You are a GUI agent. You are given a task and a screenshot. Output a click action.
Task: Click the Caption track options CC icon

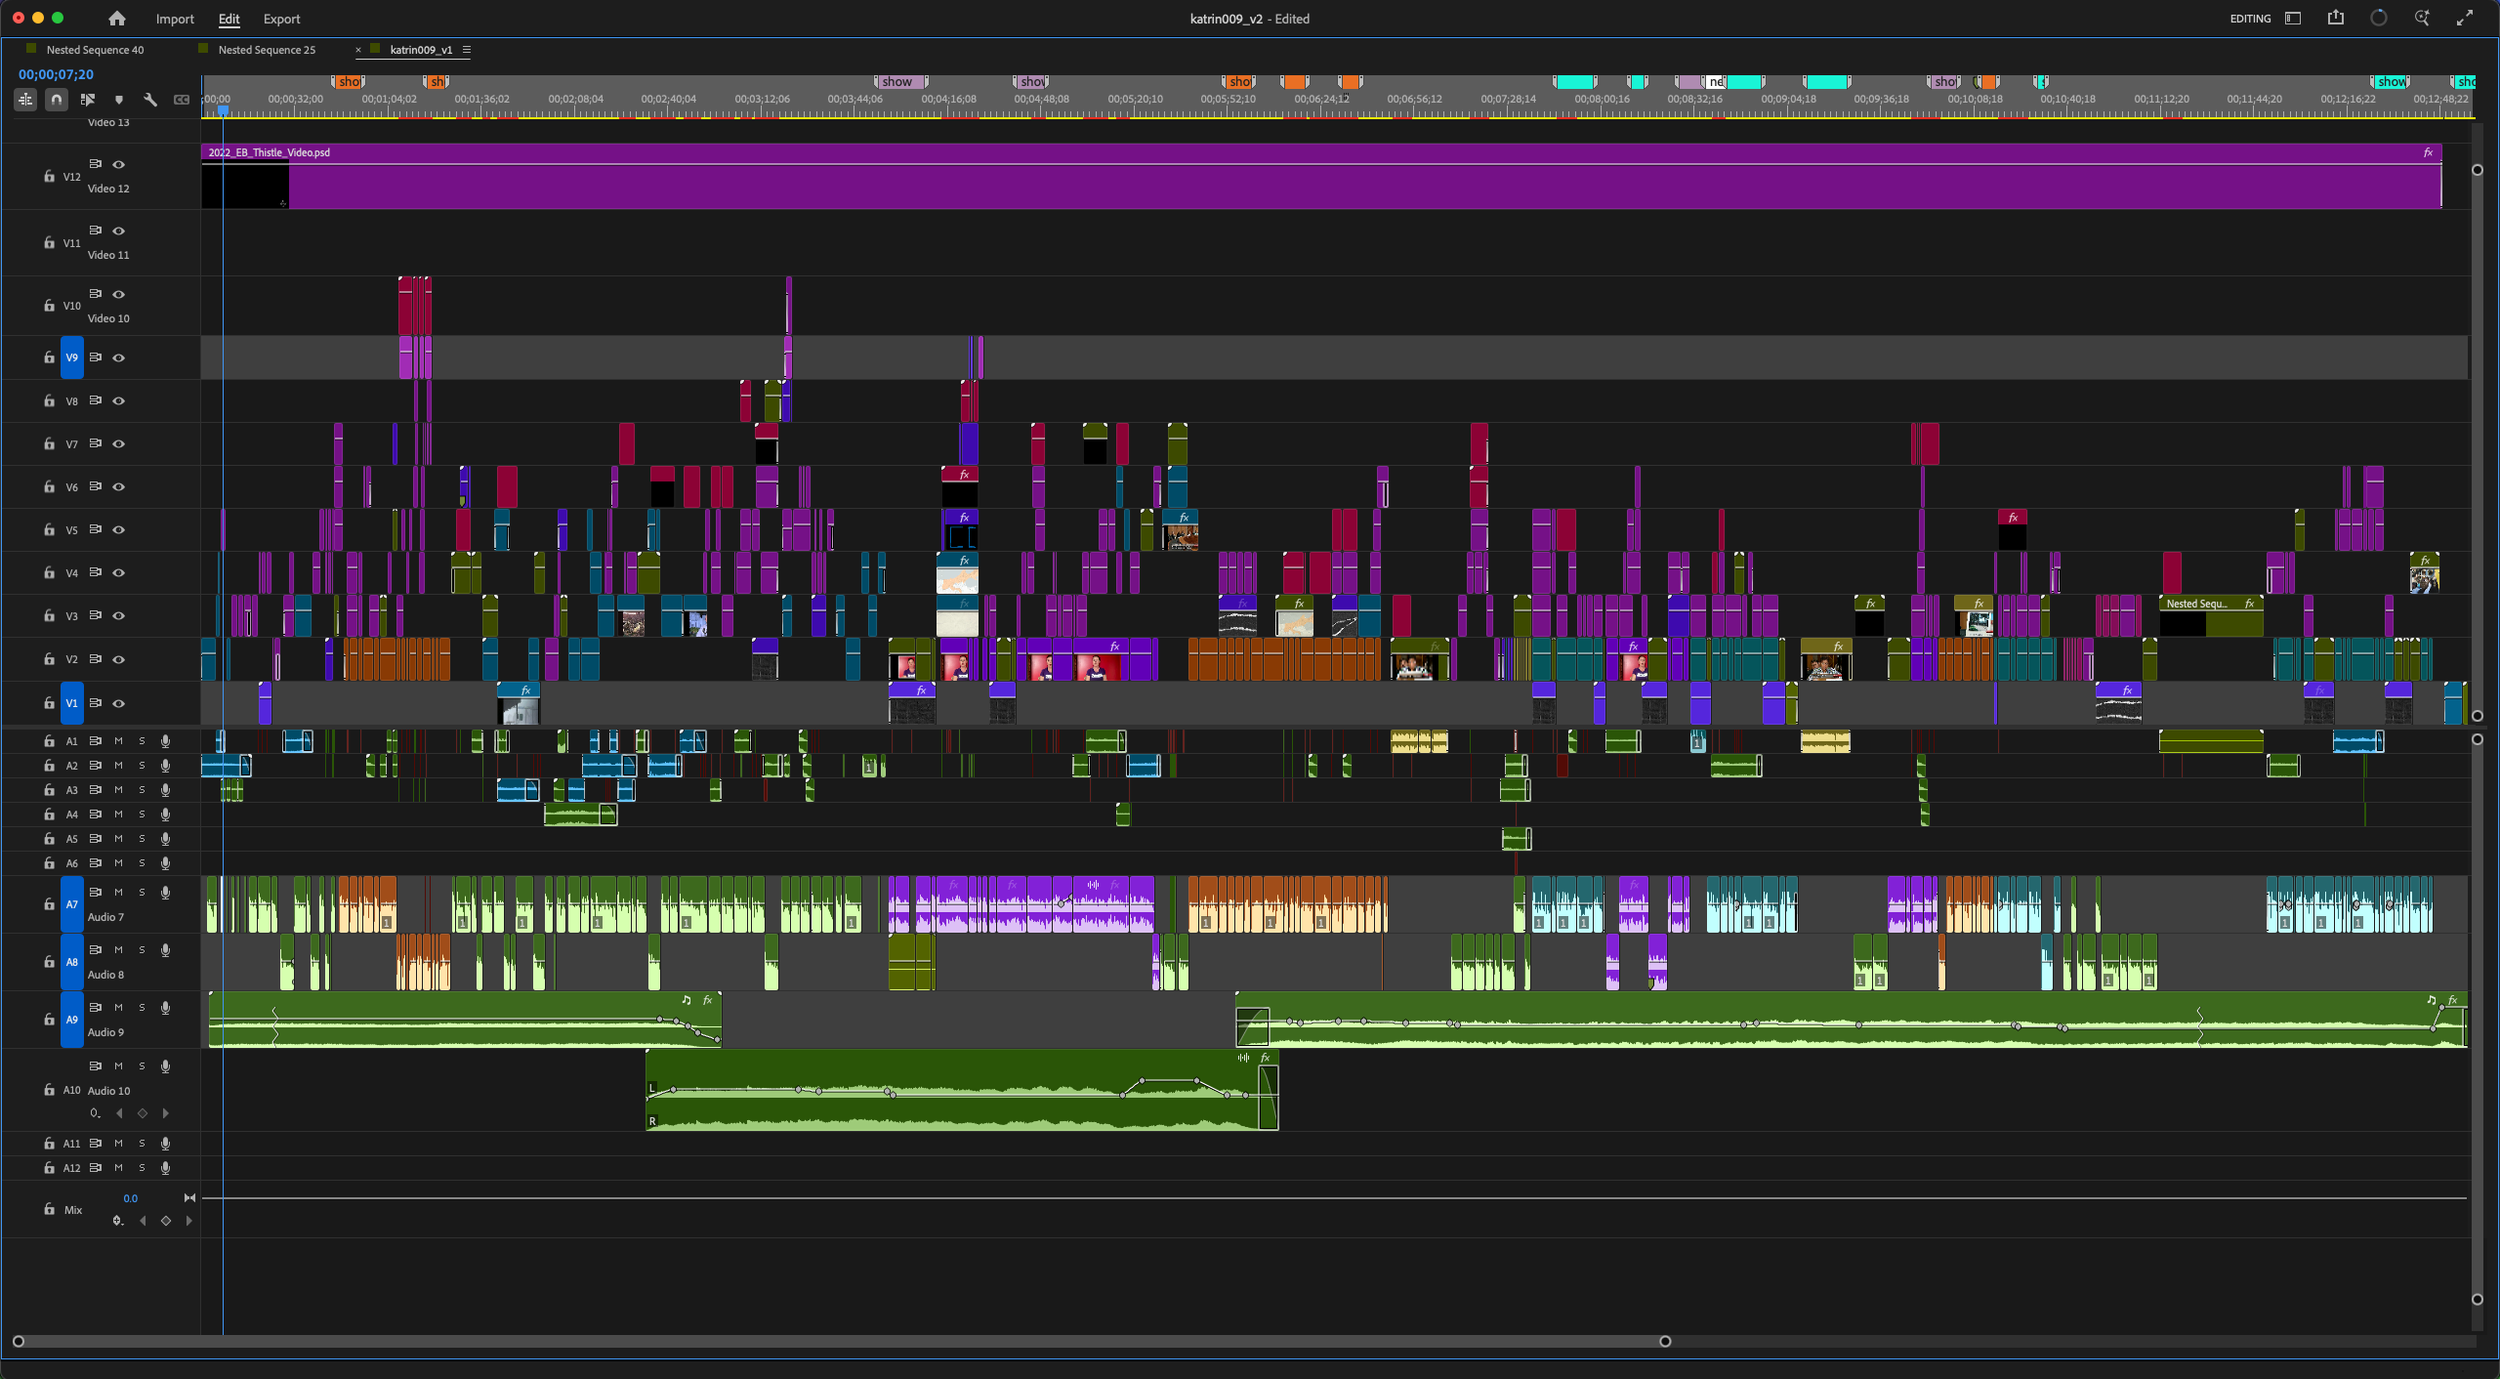coord(181,100)
